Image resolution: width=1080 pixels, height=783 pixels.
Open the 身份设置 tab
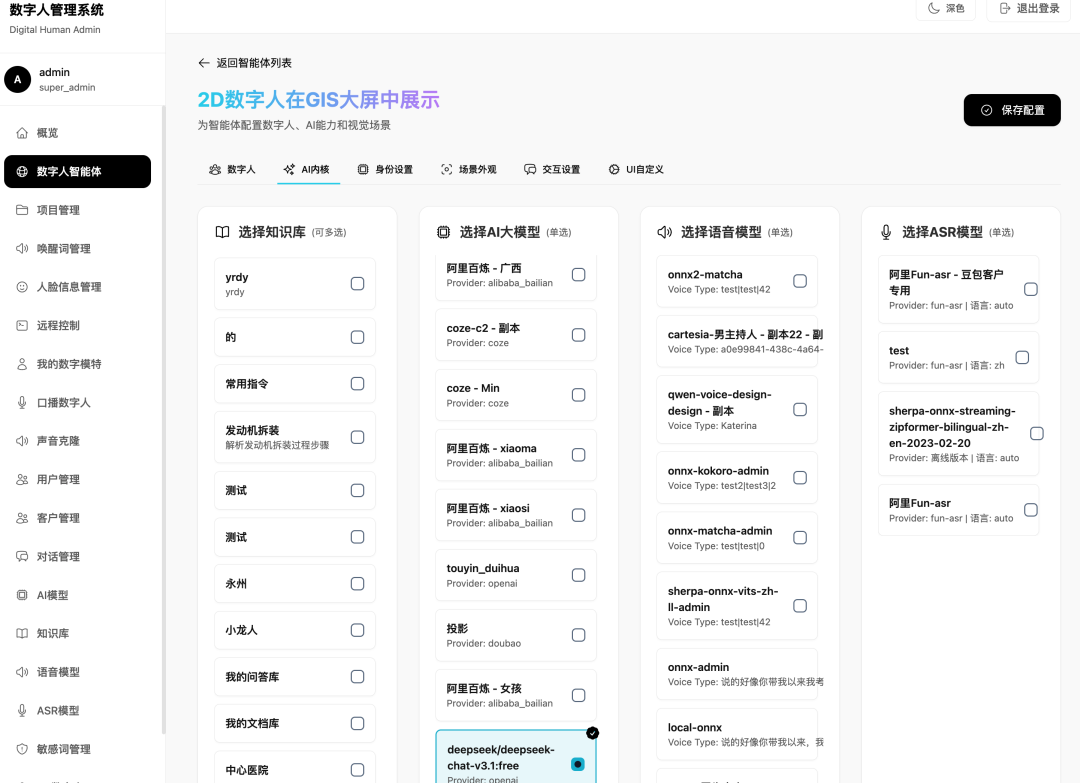[x=385, y=169]
